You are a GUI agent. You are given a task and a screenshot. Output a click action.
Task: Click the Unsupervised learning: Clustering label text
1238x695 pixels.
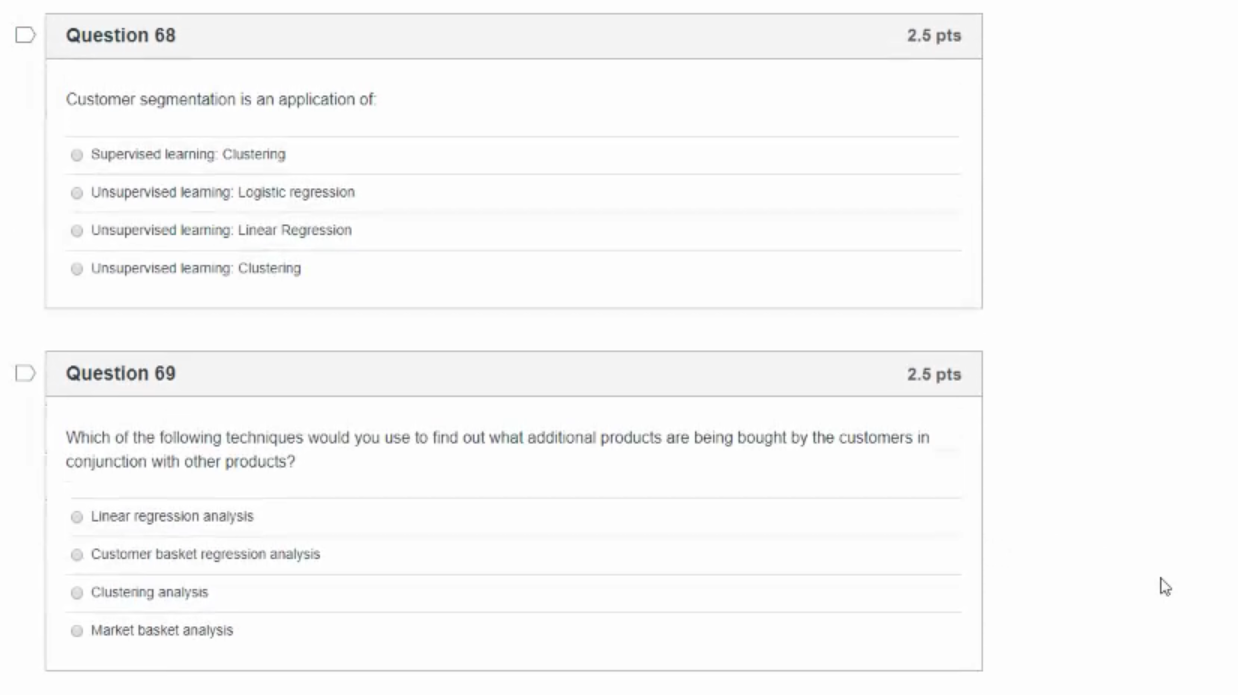coord(196,269)
